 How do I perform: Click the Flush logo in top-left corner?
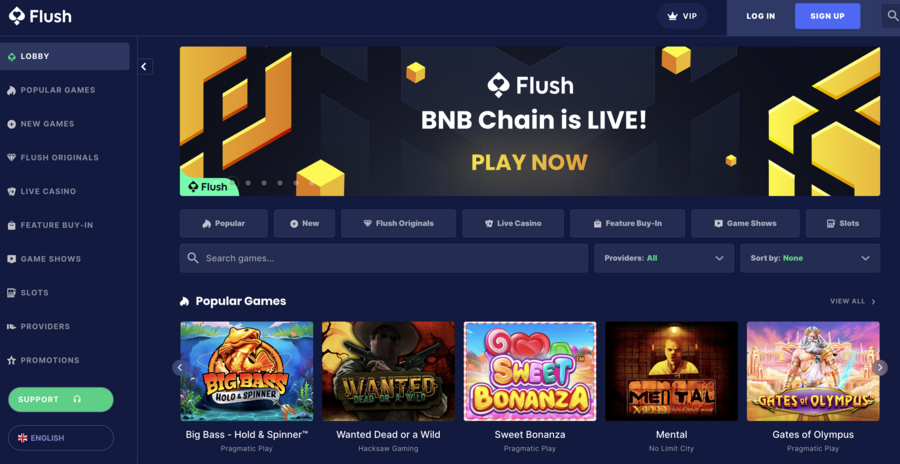tap(40, 16)
